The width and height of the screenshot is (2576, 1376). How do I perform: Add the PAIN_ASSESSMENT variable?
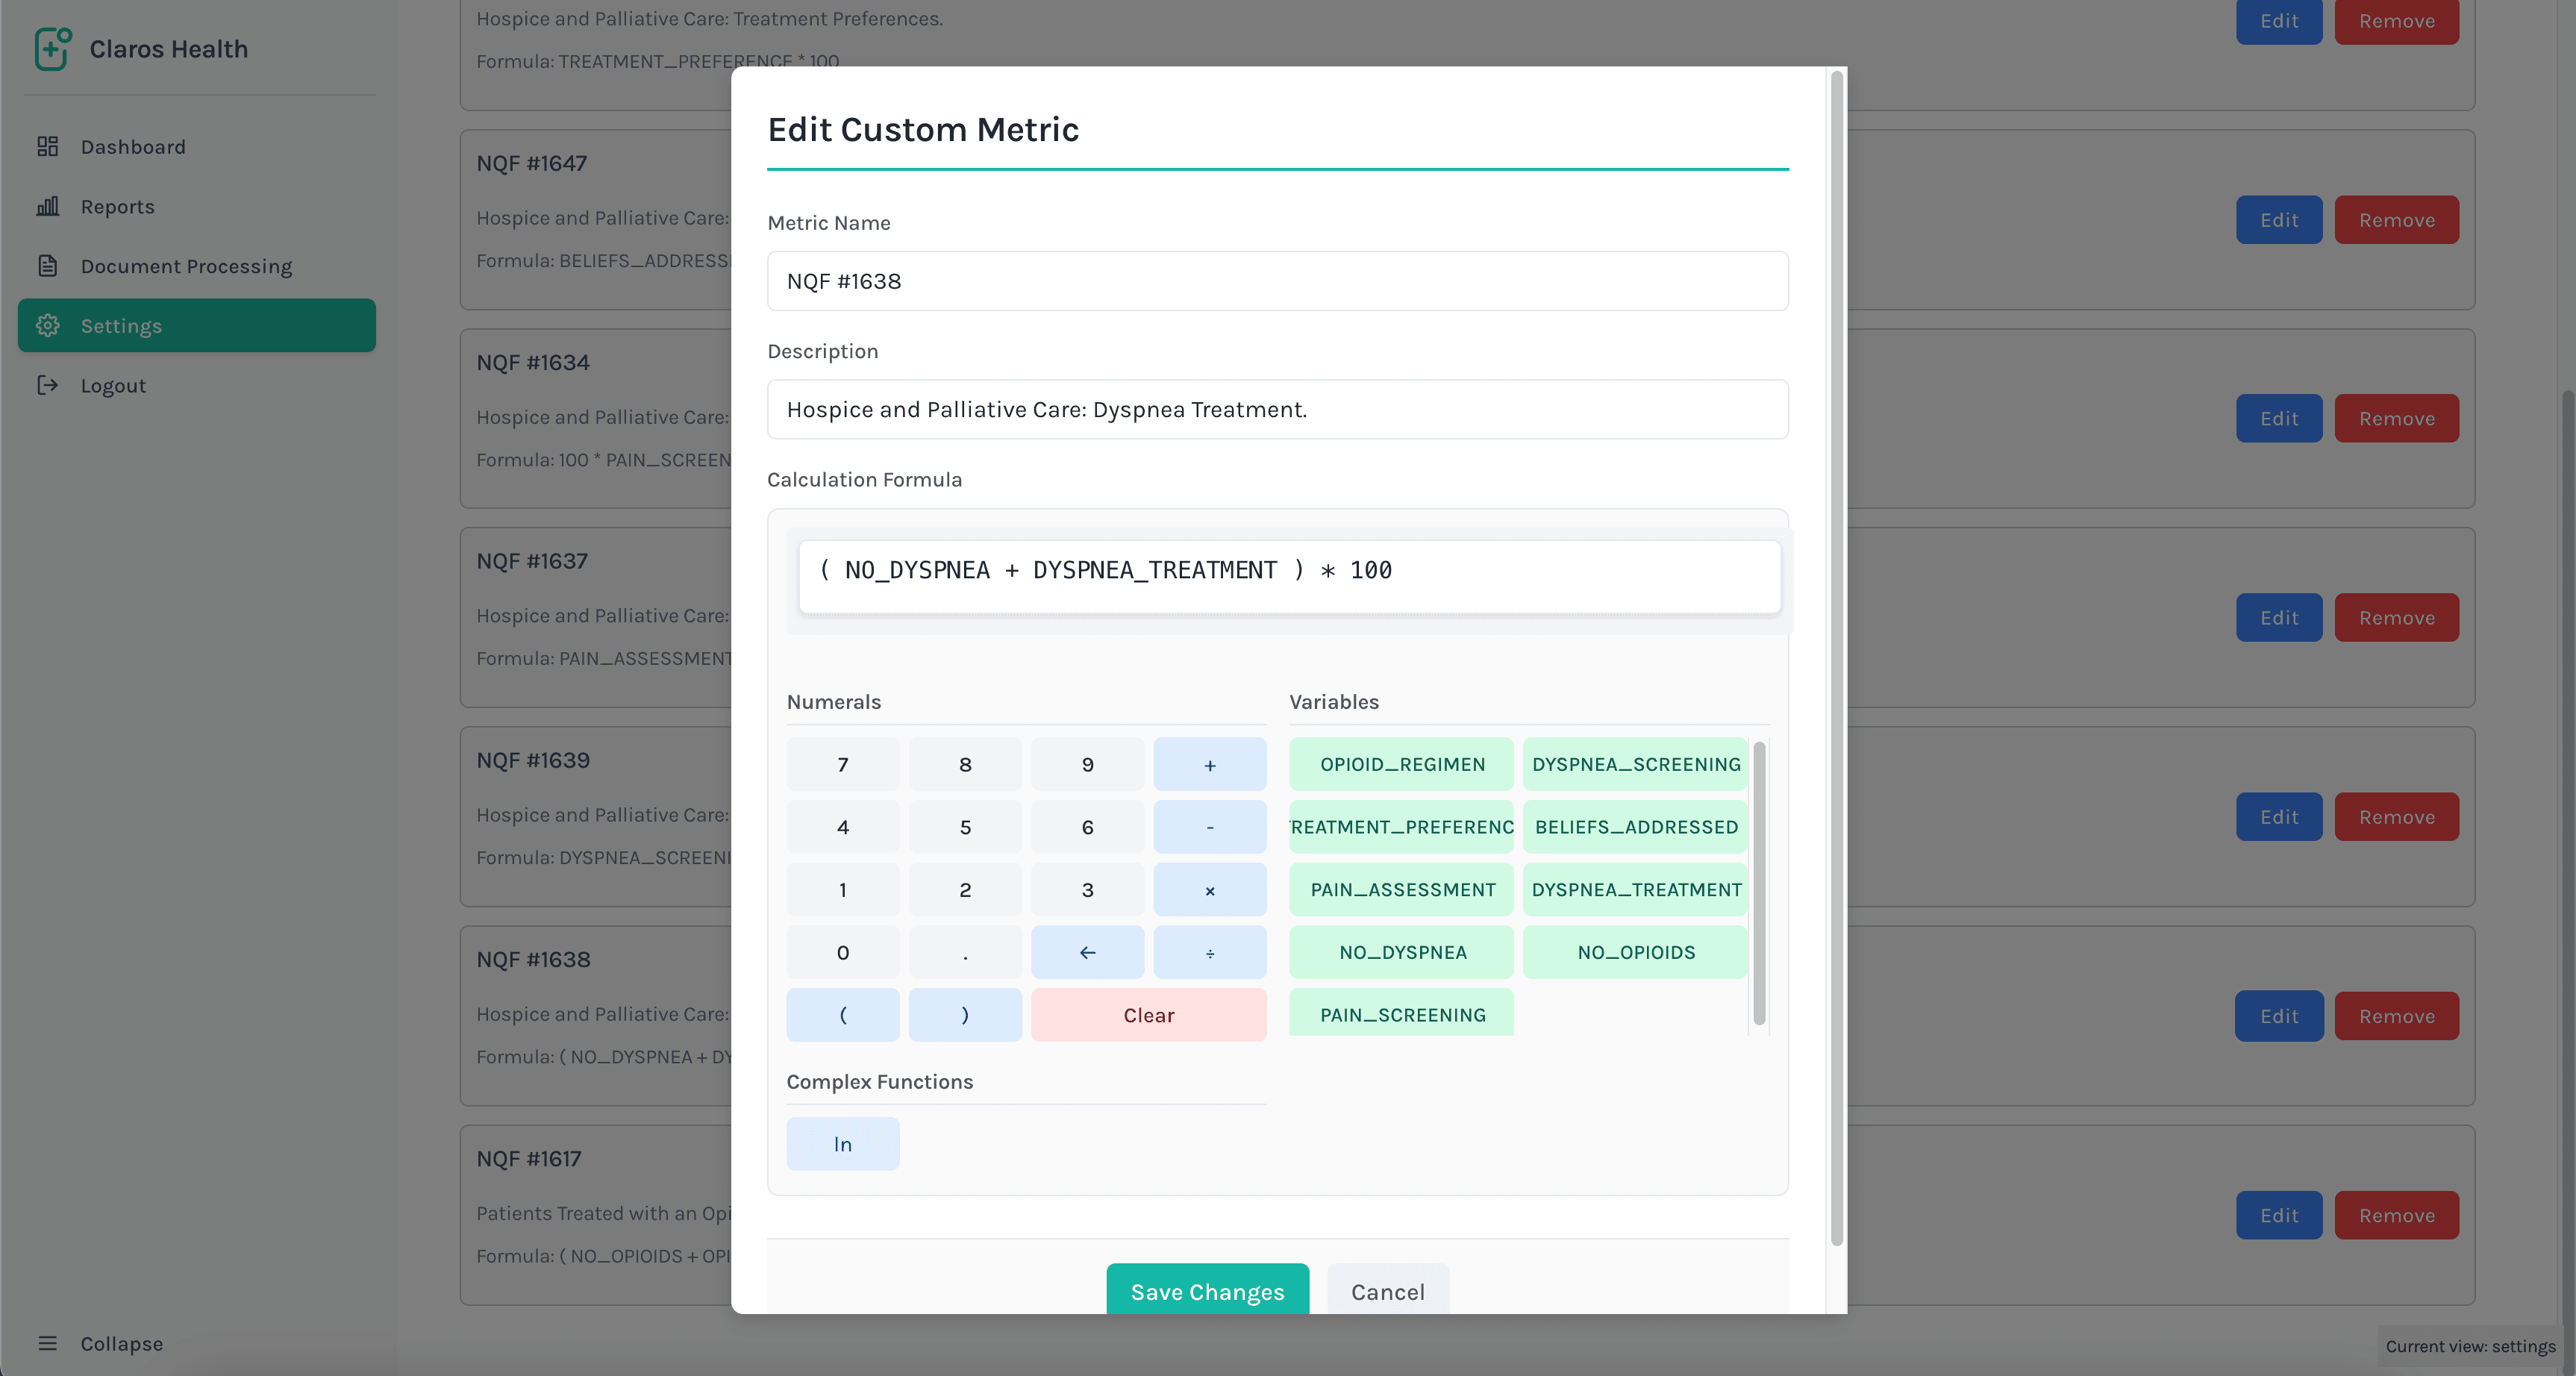point(1402,890)
